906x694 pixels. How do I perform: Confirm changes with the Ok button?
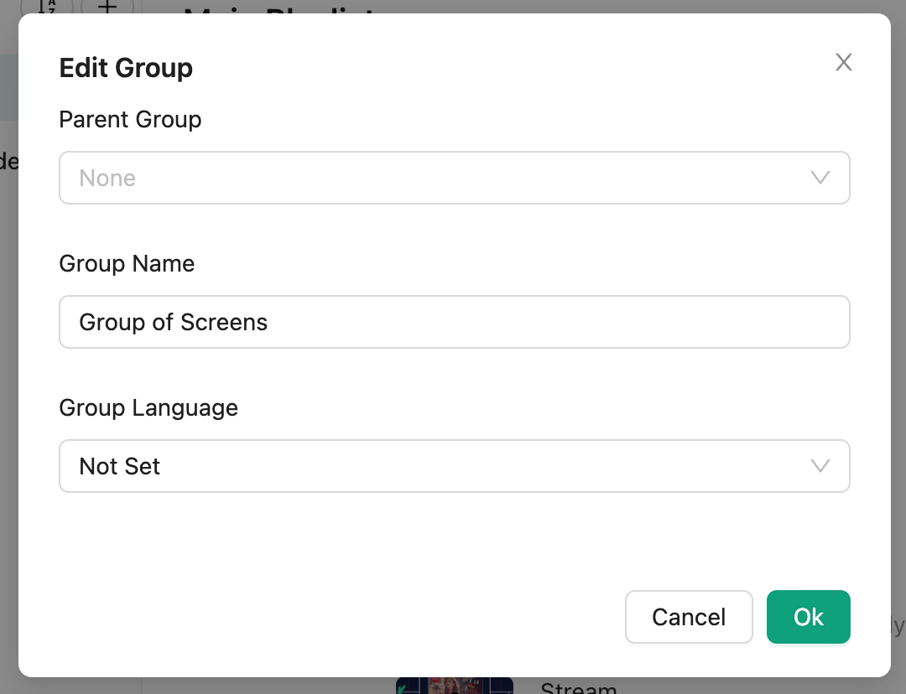tap(808, 617)
